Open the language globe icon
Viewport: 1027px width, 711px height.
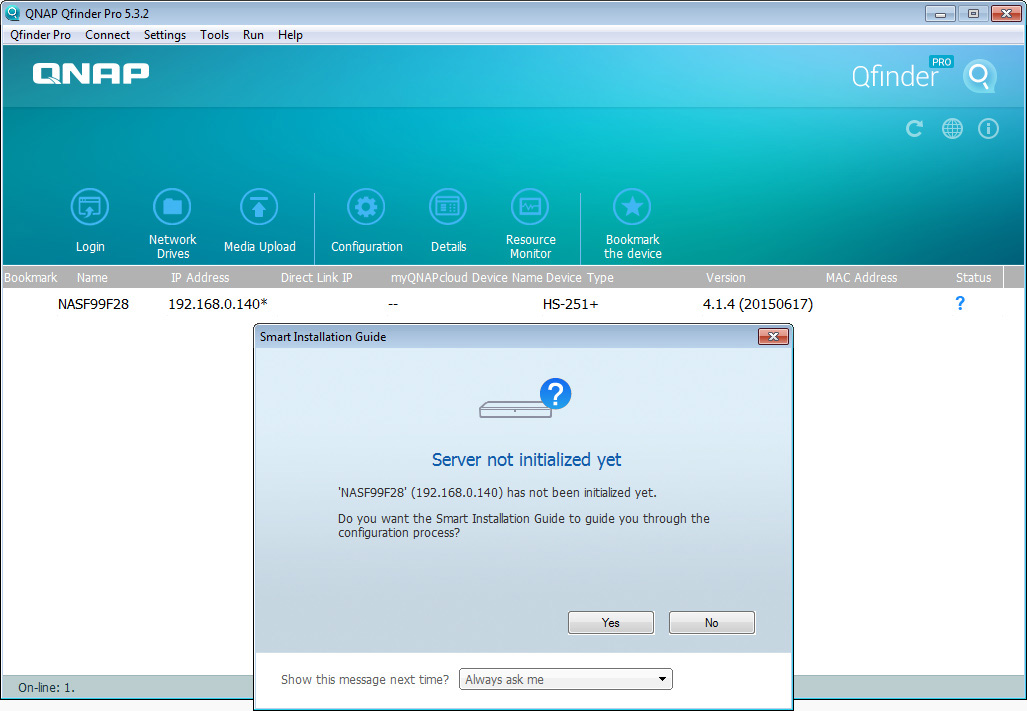(952, 128)
